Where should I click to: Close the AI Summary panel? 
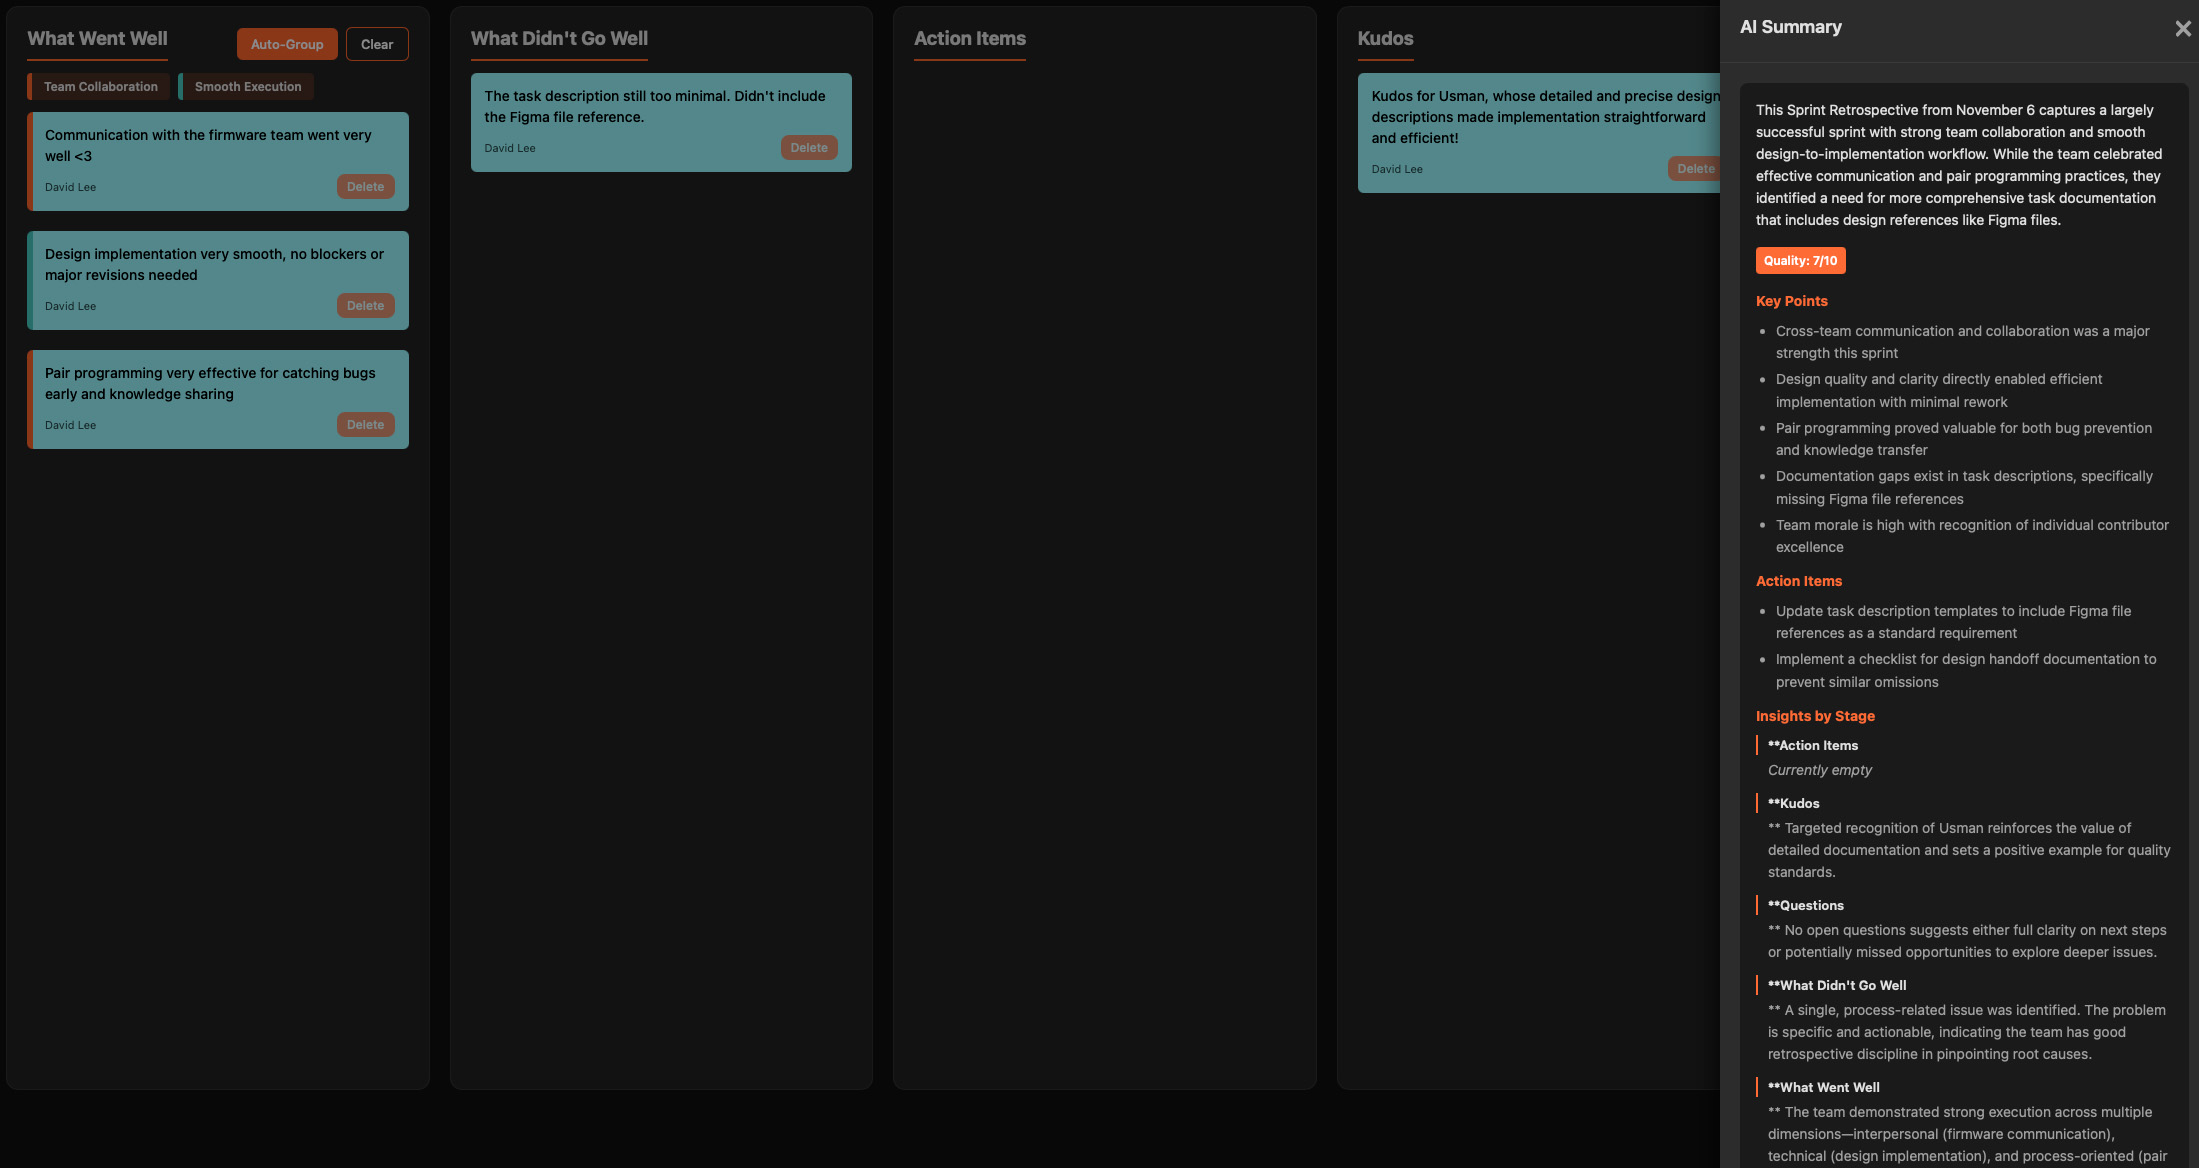tap(2183, 28)
